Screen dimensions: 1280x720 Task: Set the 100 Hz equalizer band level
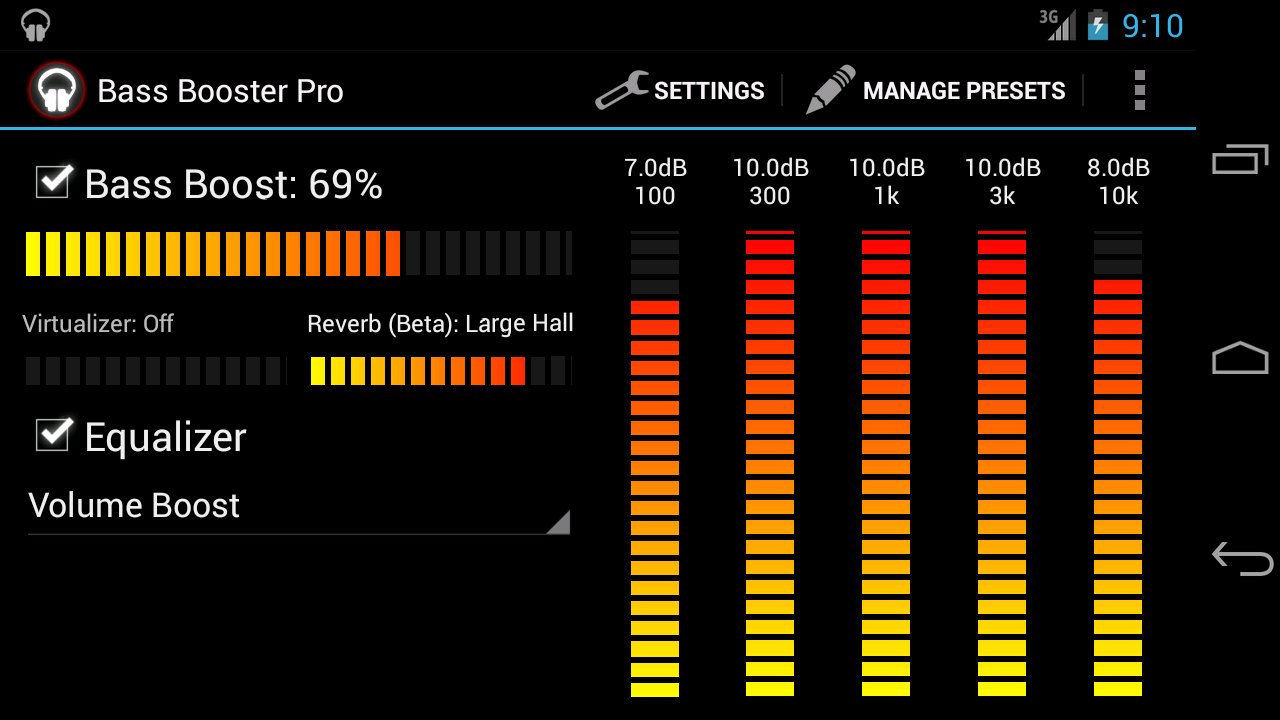click(x=655, y=464)
